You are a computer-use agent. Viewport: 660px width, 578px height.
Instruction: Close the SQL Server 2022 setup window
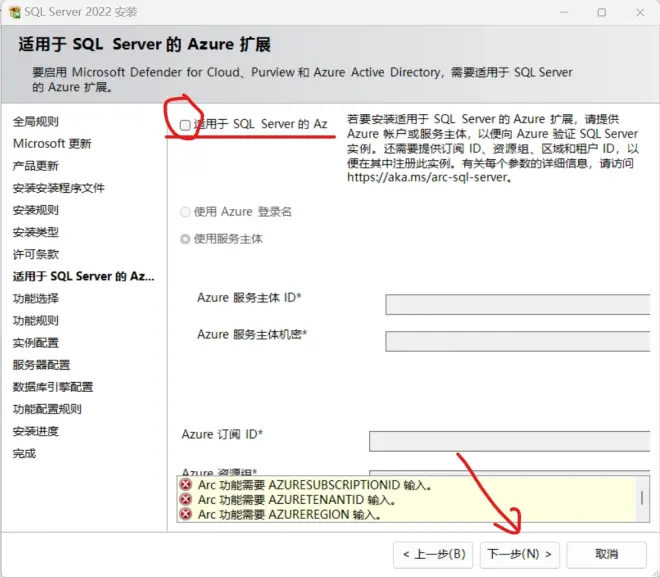pyautogui.click(x=640, y=13)
